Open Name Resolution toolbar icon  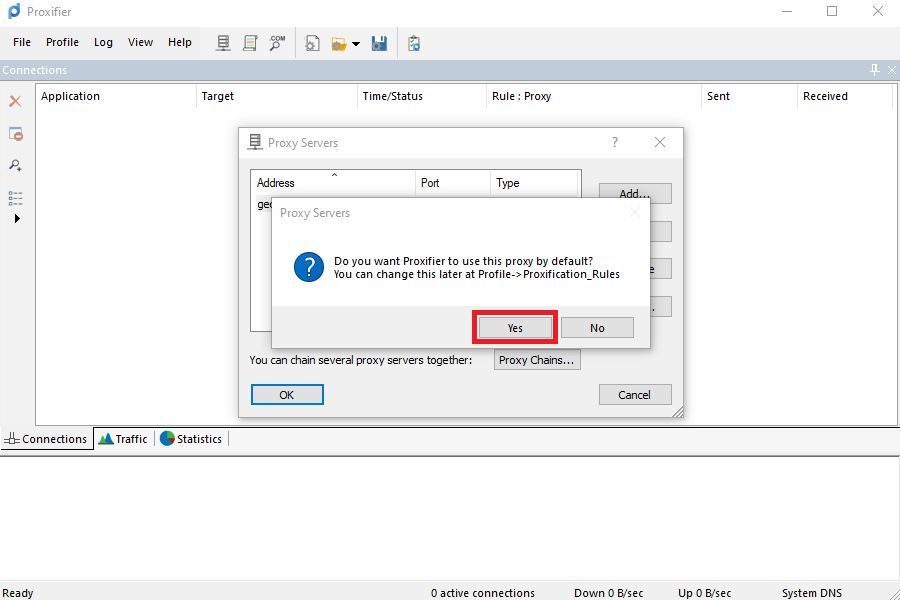click(277, 43)
